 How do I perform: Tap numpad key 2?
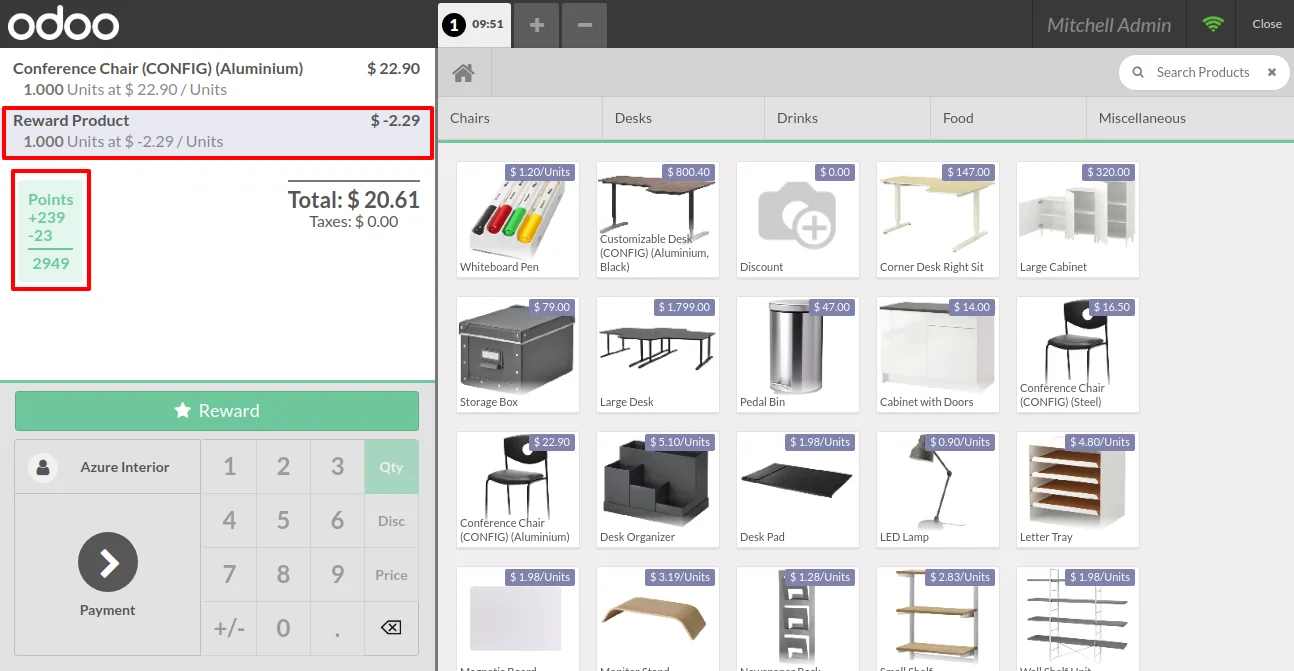tap(283, 467)
